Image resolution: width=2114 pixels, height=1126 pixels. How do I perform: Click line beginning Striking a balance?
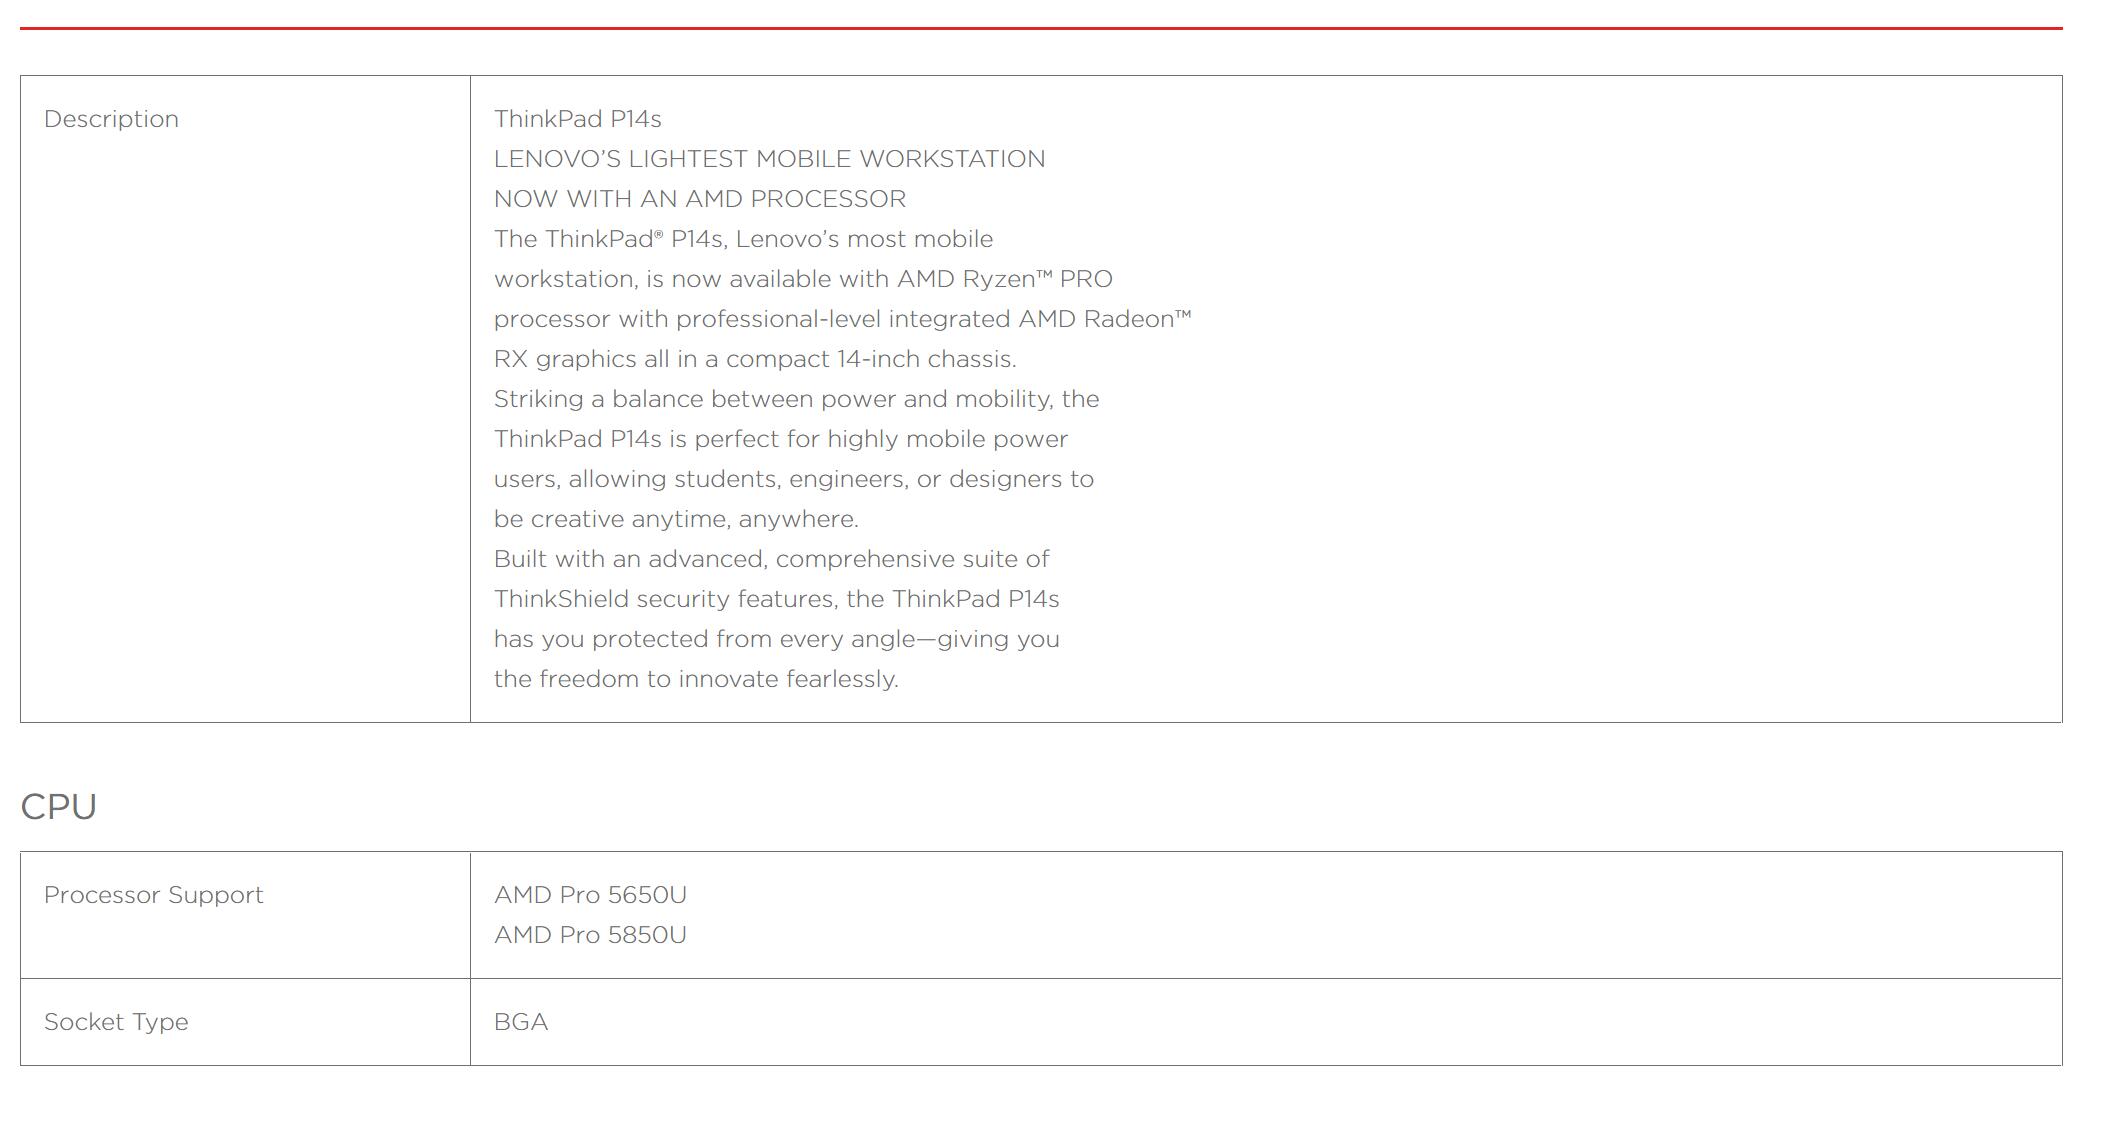pyautogui.click(x=796, y=399)
